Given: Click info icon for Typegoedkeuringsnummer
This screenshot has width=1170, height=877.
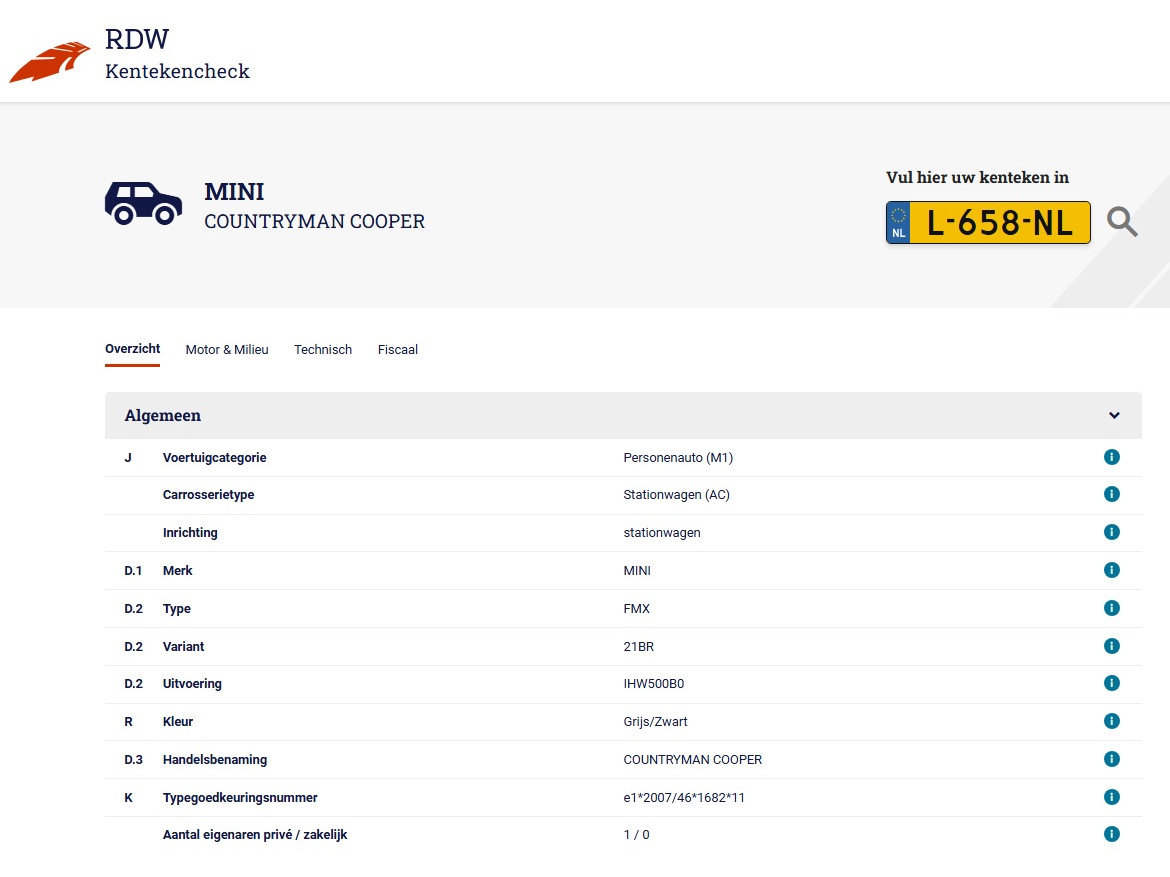Looking at the screenshot, I should [1111, 797].
